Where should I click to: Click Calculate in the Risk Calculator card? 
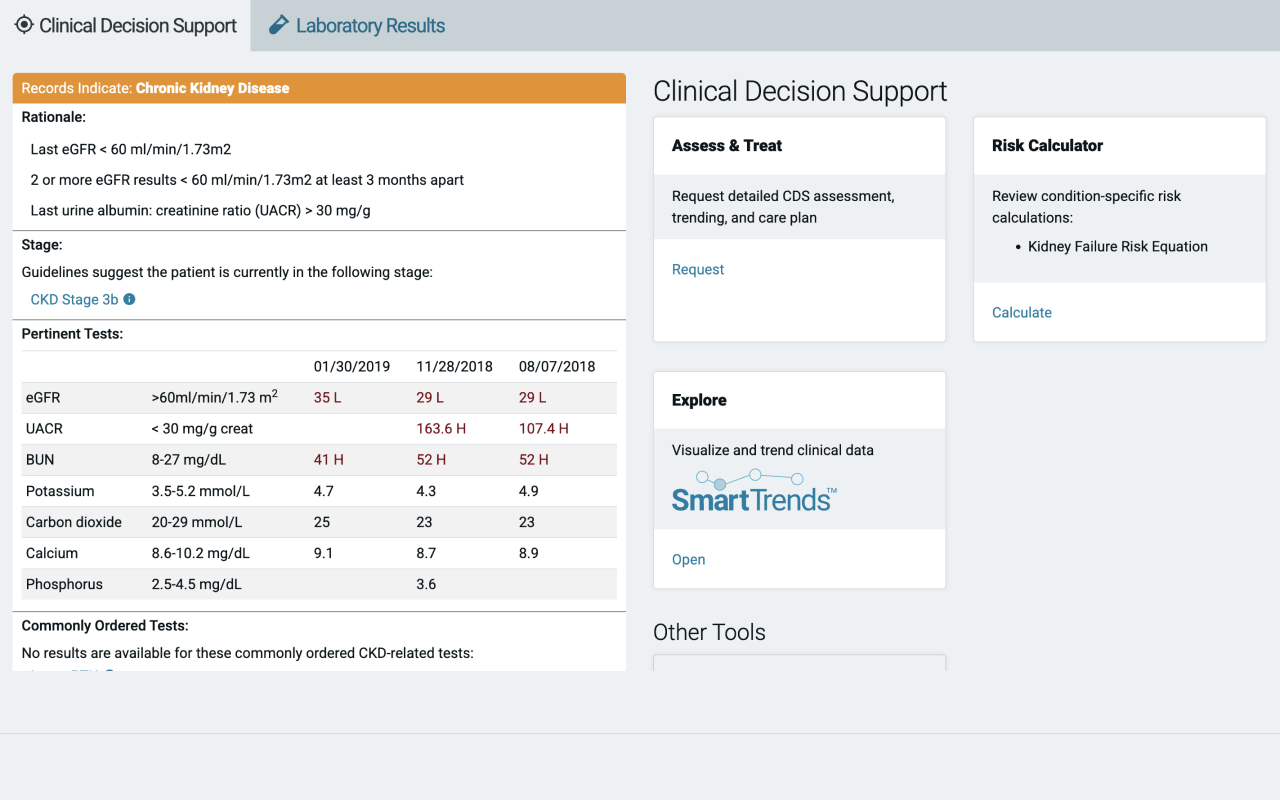(x=1021, y=312)
